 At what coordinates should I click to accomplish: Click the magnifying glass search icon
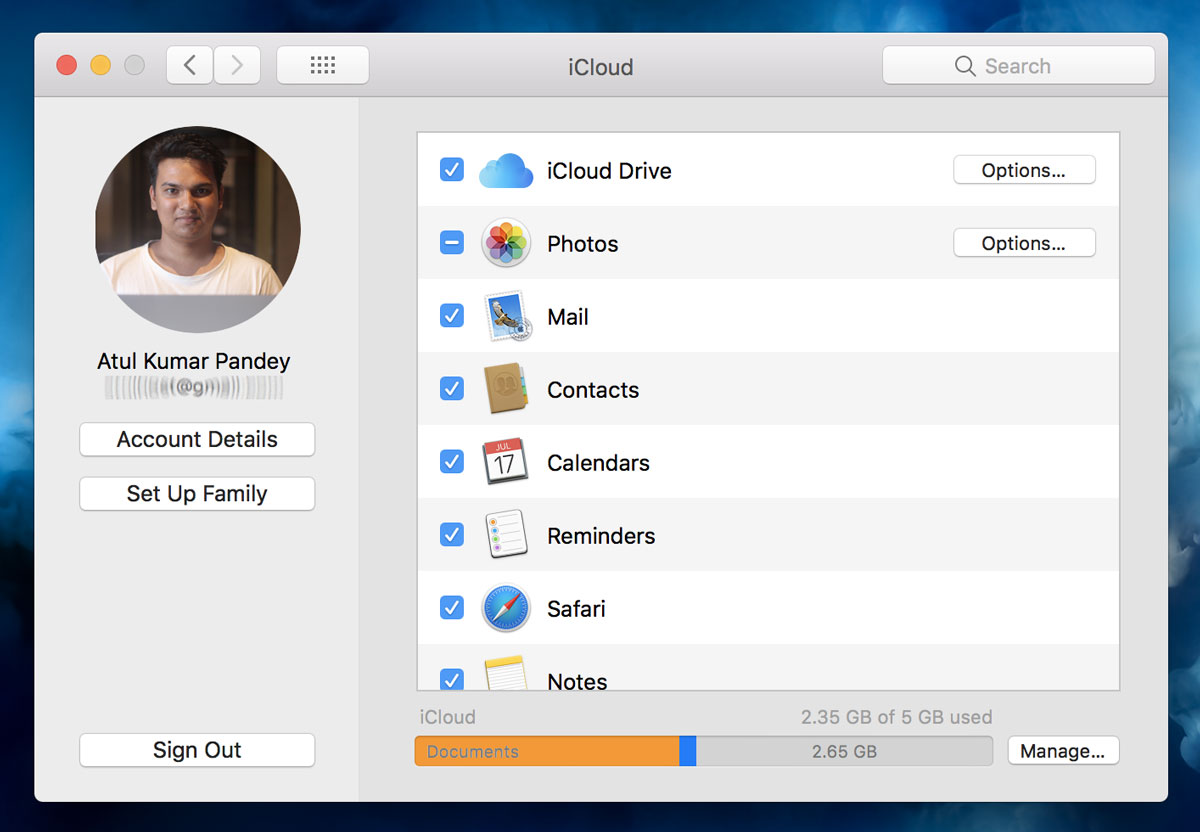click(965, 66)
